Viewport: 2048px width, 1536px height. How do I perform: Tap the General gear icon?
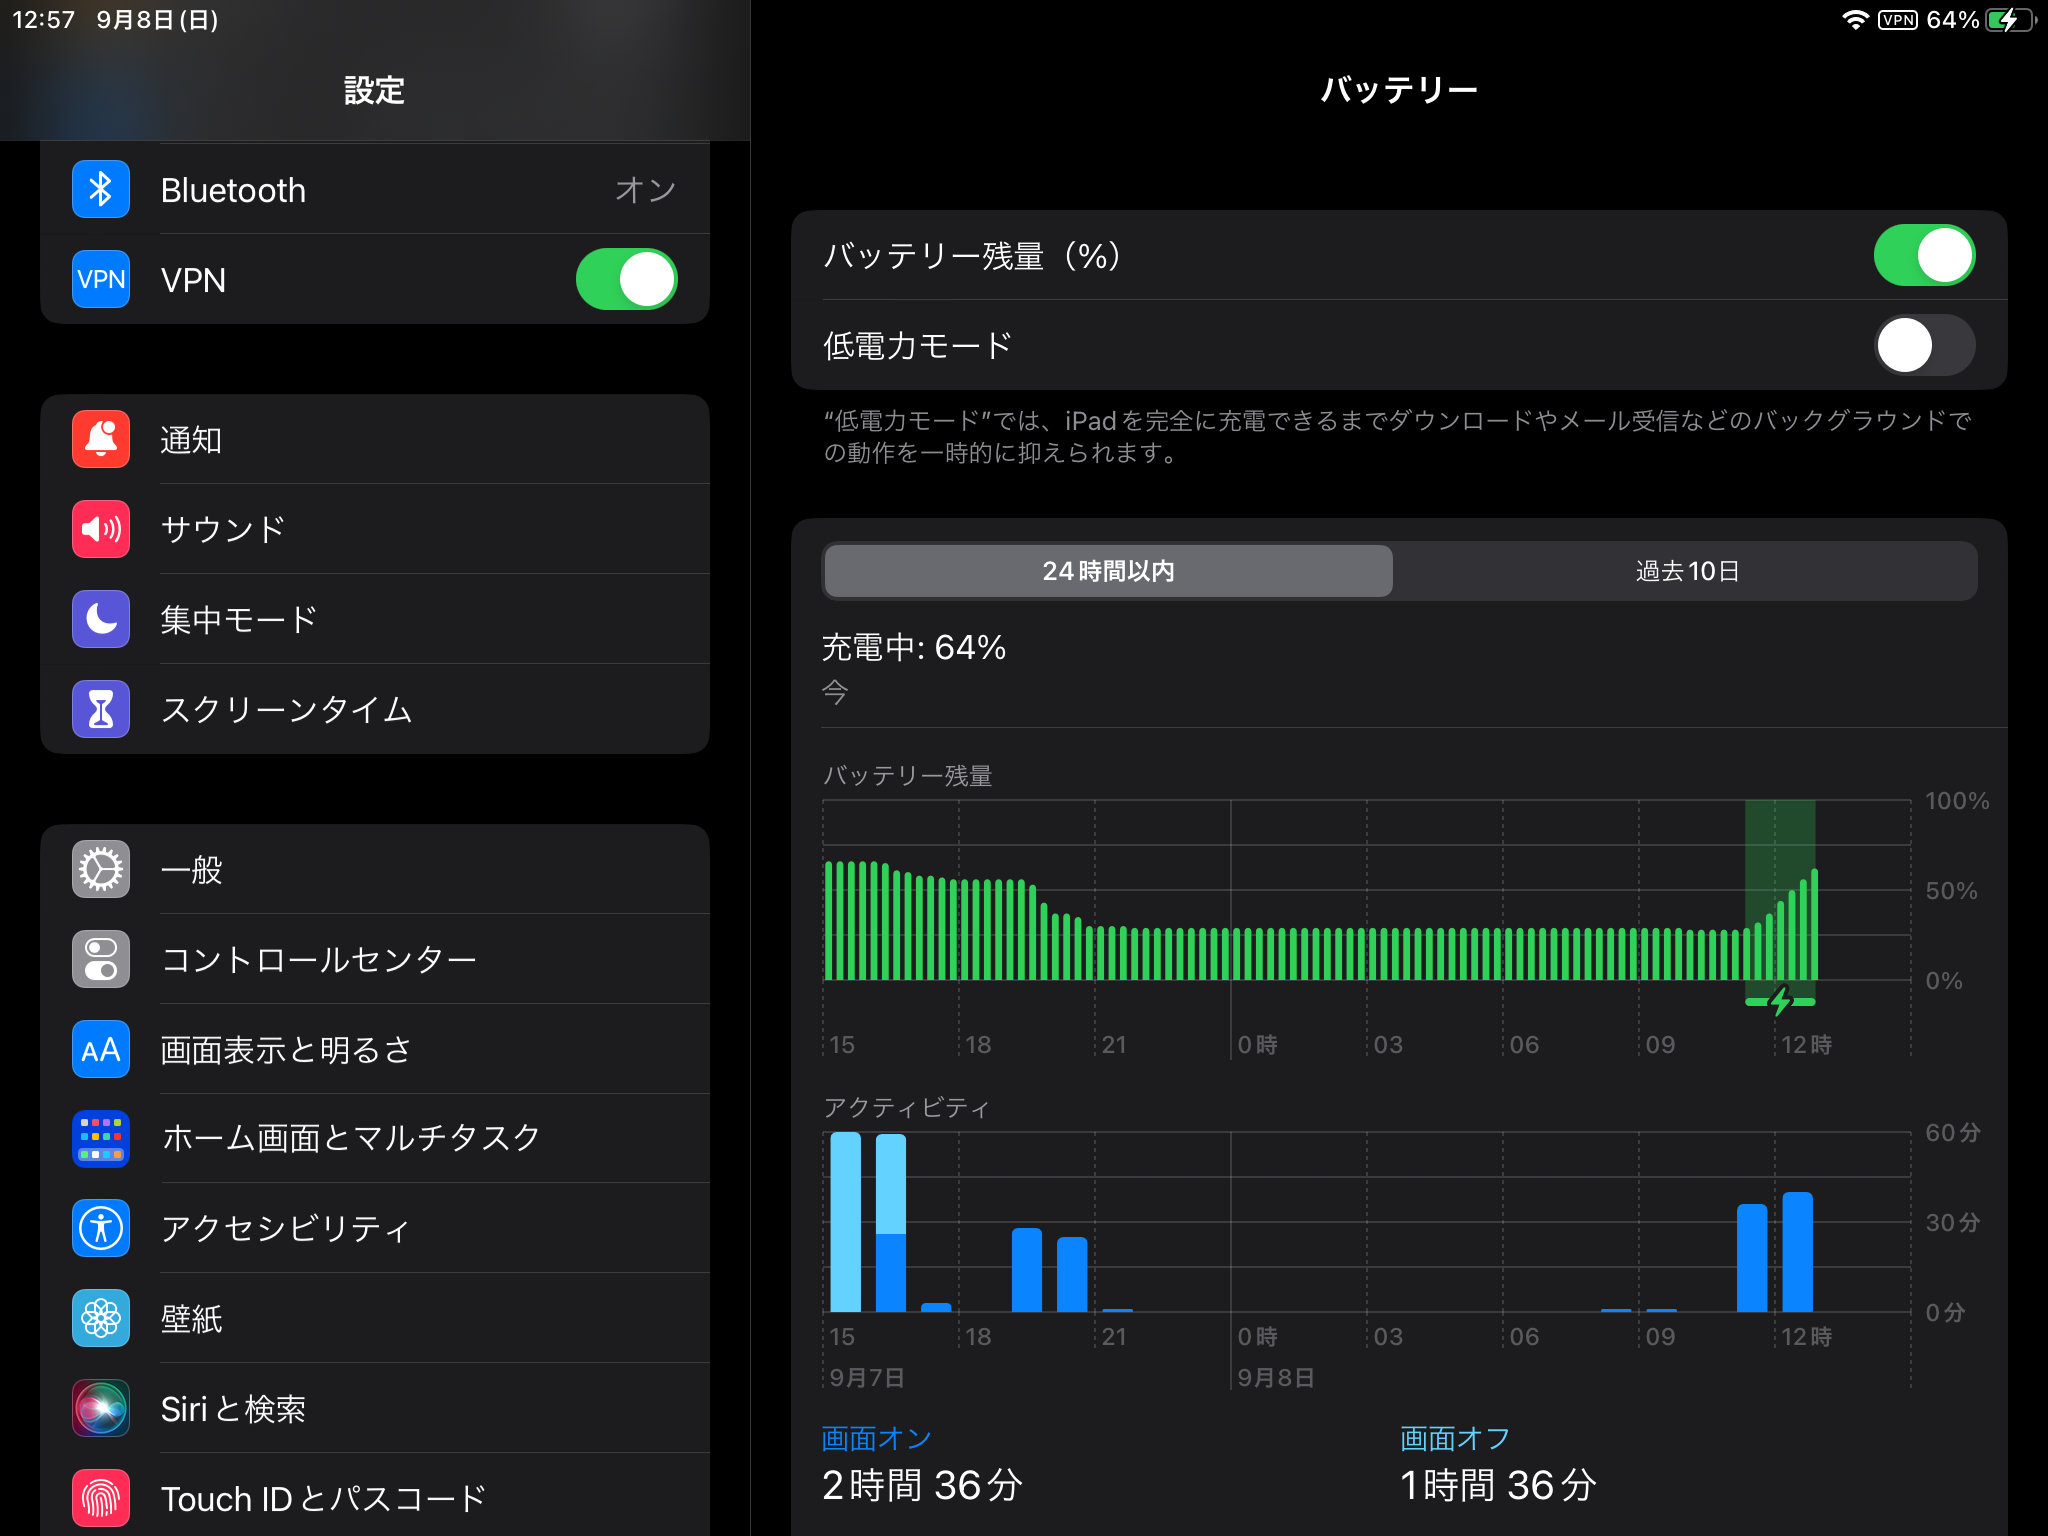click(x=101, y=869)
